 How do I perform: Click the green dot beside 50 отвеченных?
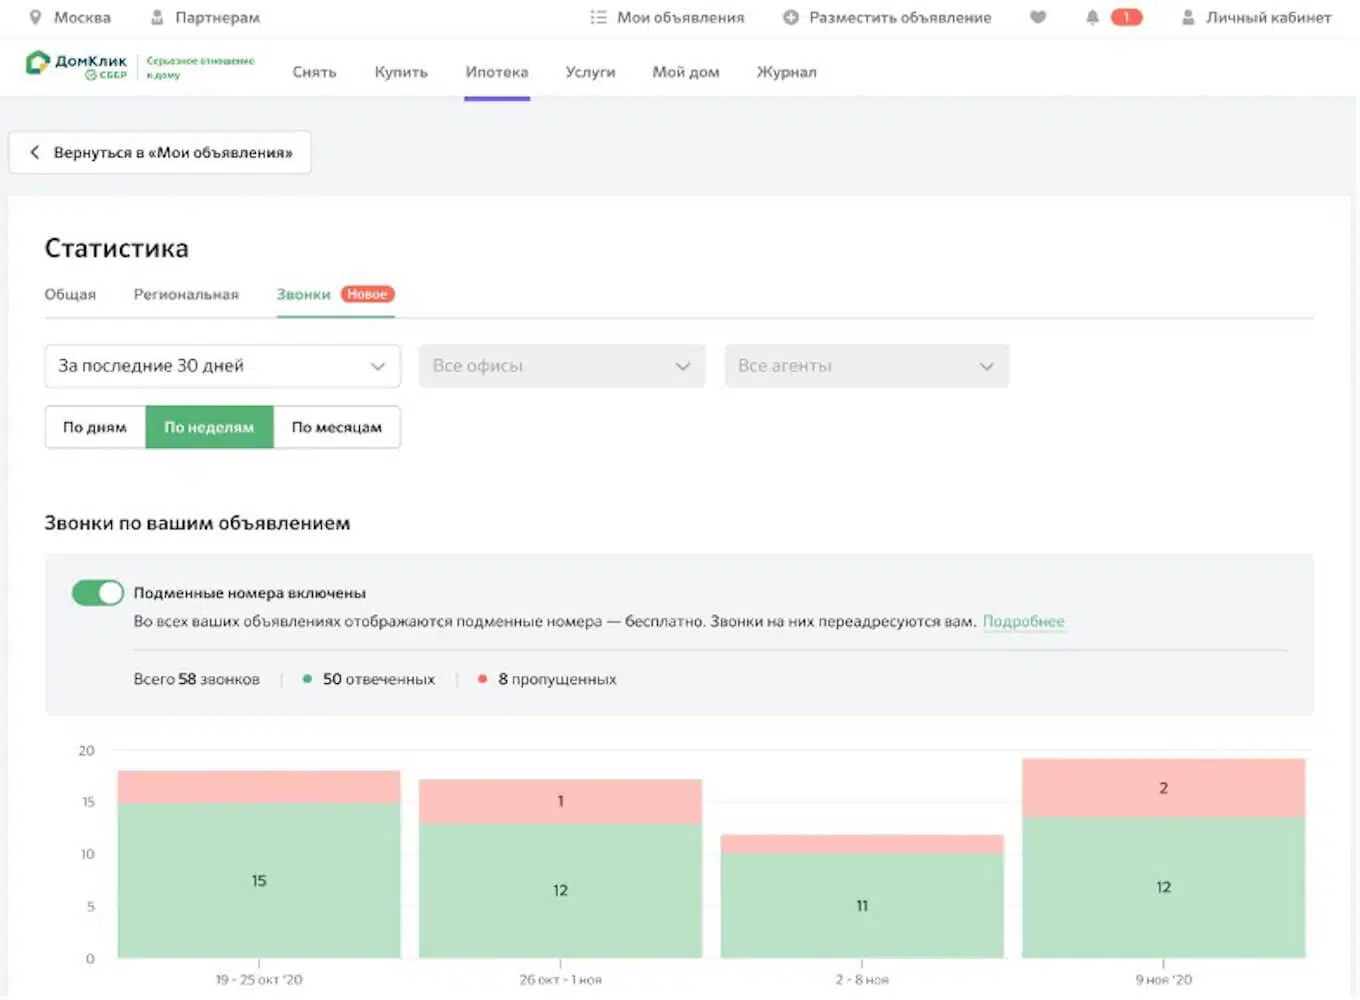tap(307, 679)
